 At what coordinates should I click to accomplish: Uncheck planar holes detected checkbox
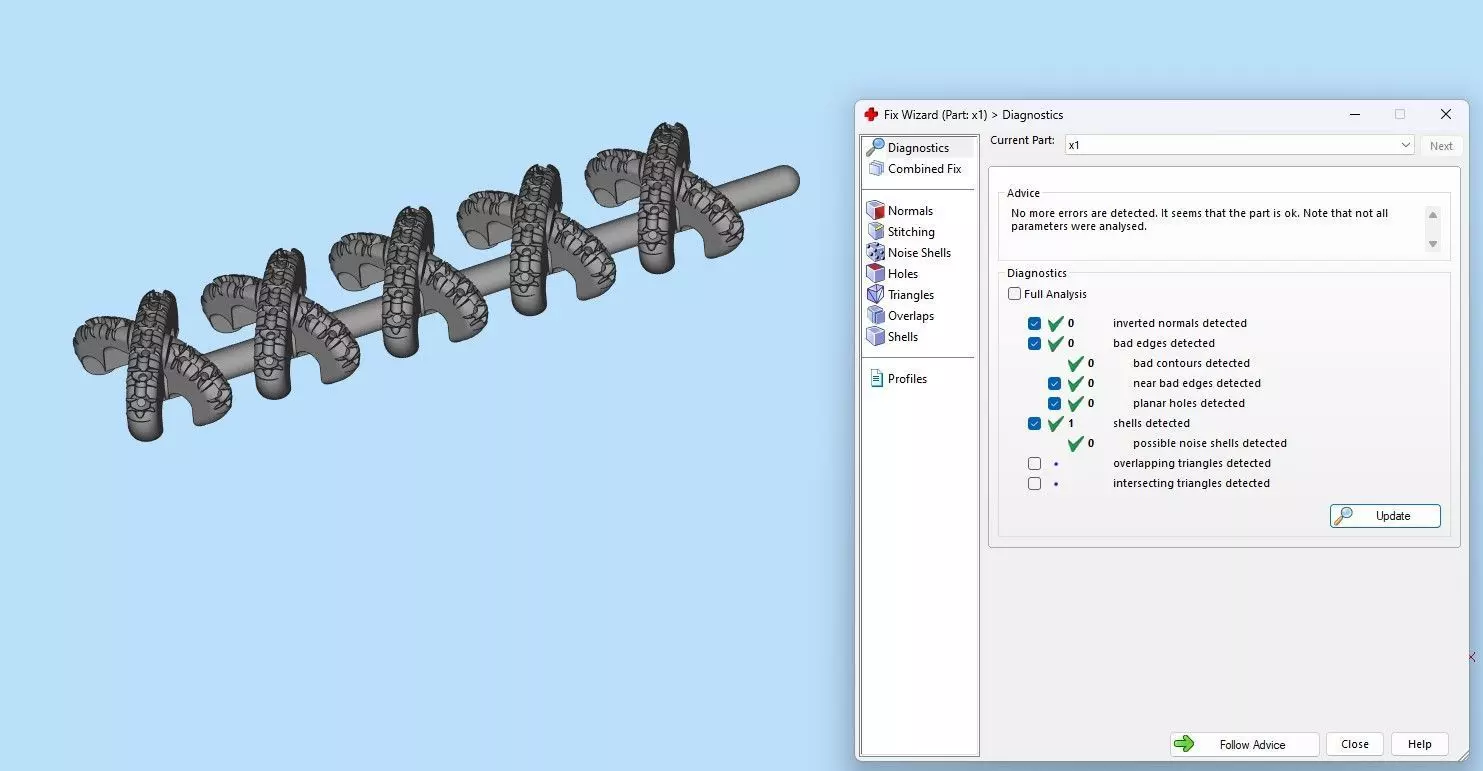click(1054, 404)
